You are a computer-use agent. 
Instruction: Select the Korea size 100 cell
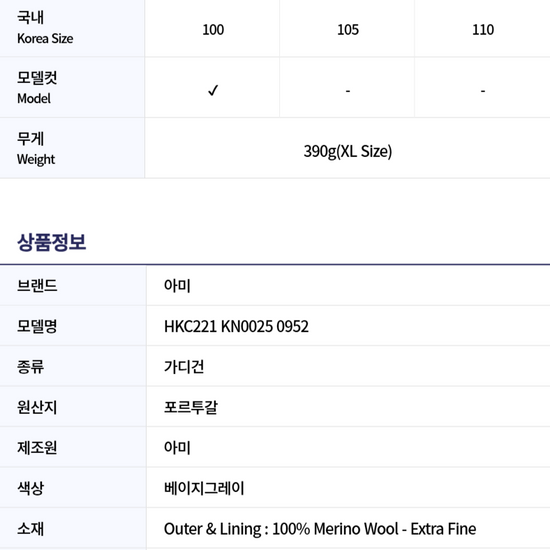pos(213,30)
